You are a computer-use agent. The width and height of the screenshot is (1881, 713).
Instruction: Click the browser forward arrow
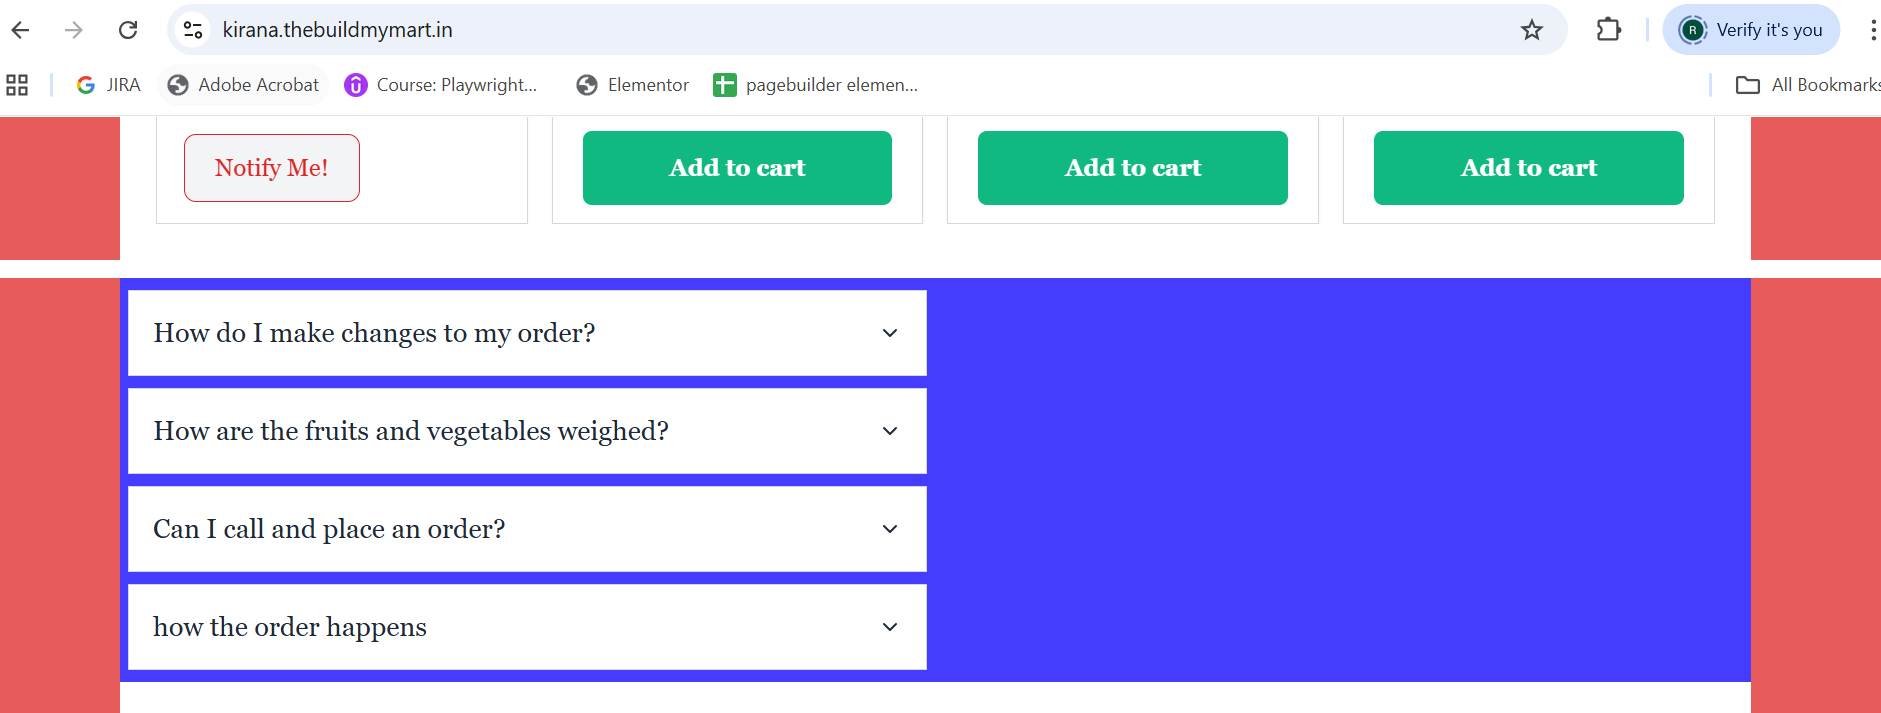[x=74, y=30]
